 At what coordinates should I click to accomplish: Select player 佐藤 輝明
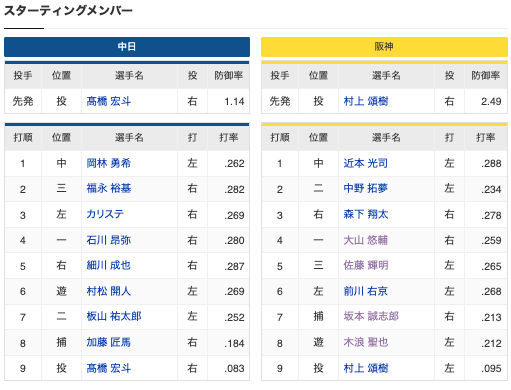coord(366,266)
